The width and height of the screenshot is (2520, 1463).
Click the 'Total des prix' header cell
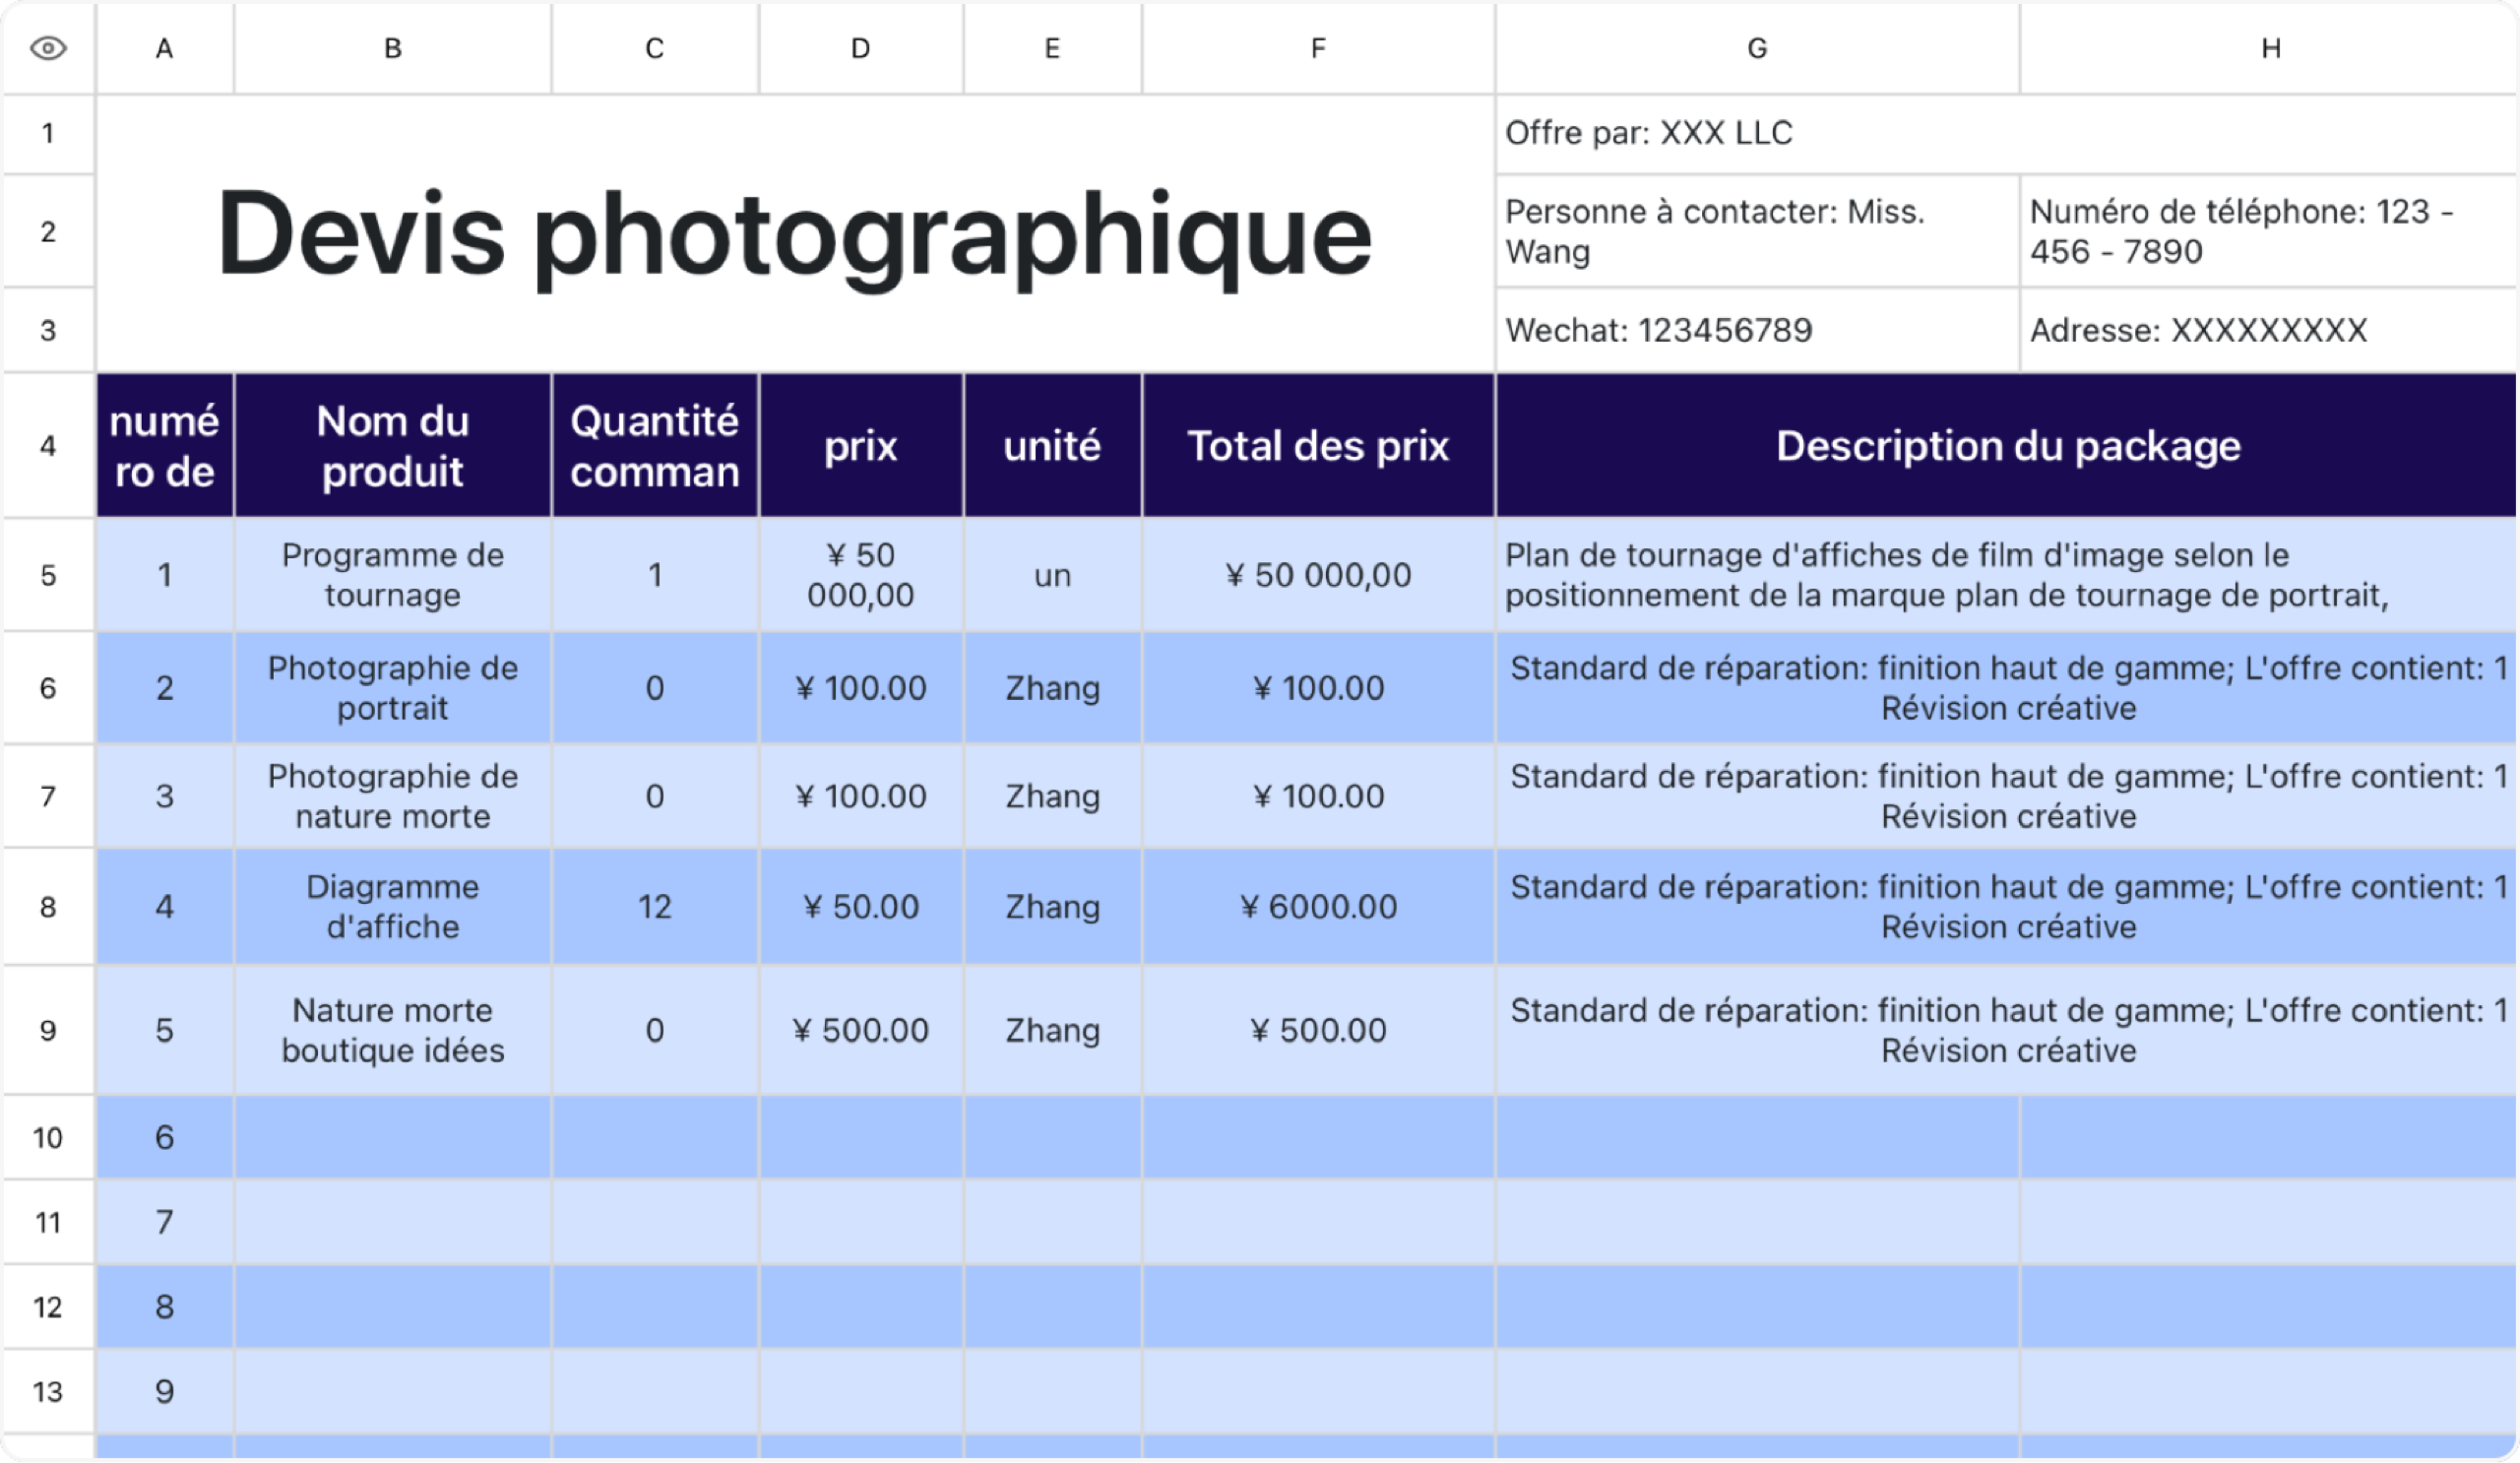click(x=1318, y=446)
